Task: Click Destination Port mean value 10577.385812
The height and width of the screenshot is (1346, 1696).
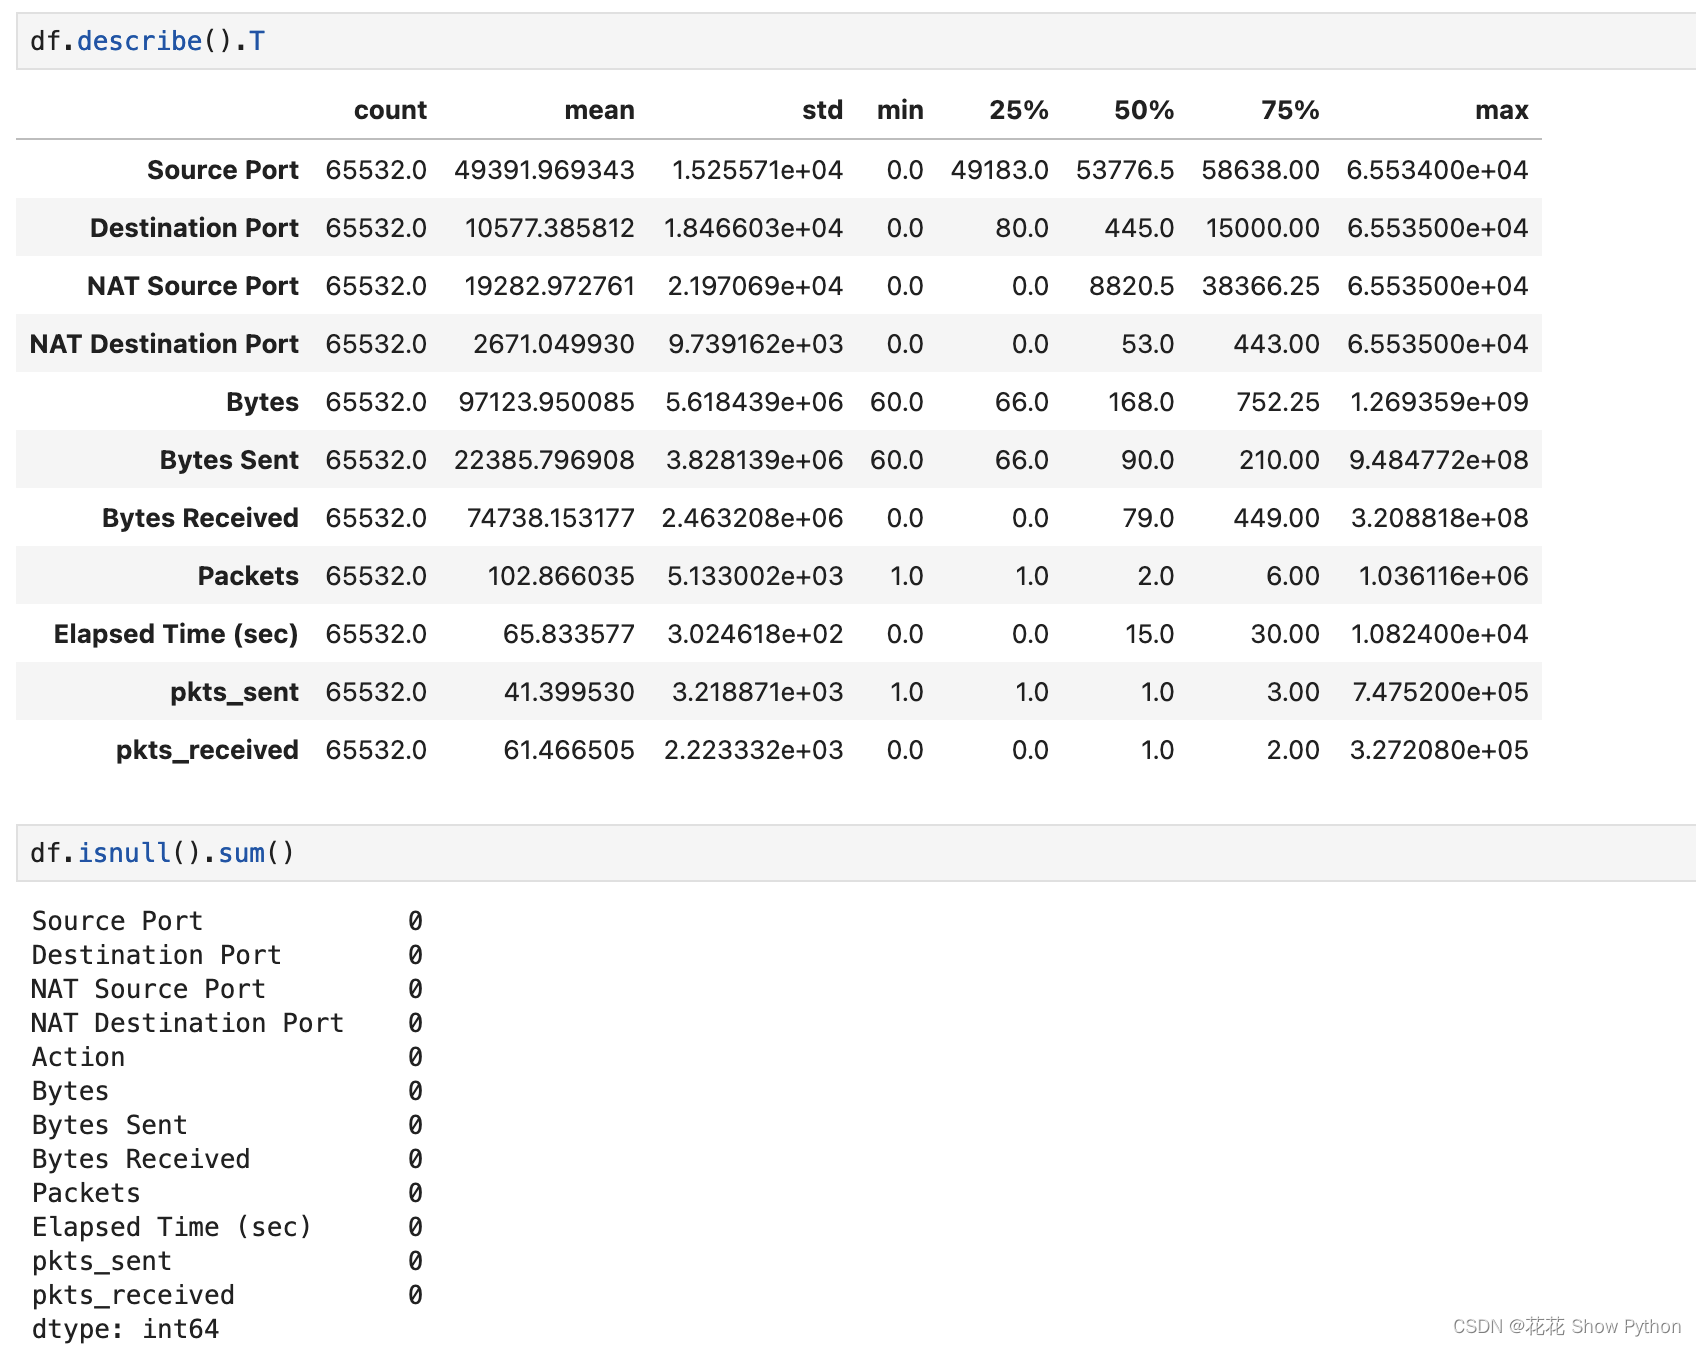Action: click(x=549, y=228)
